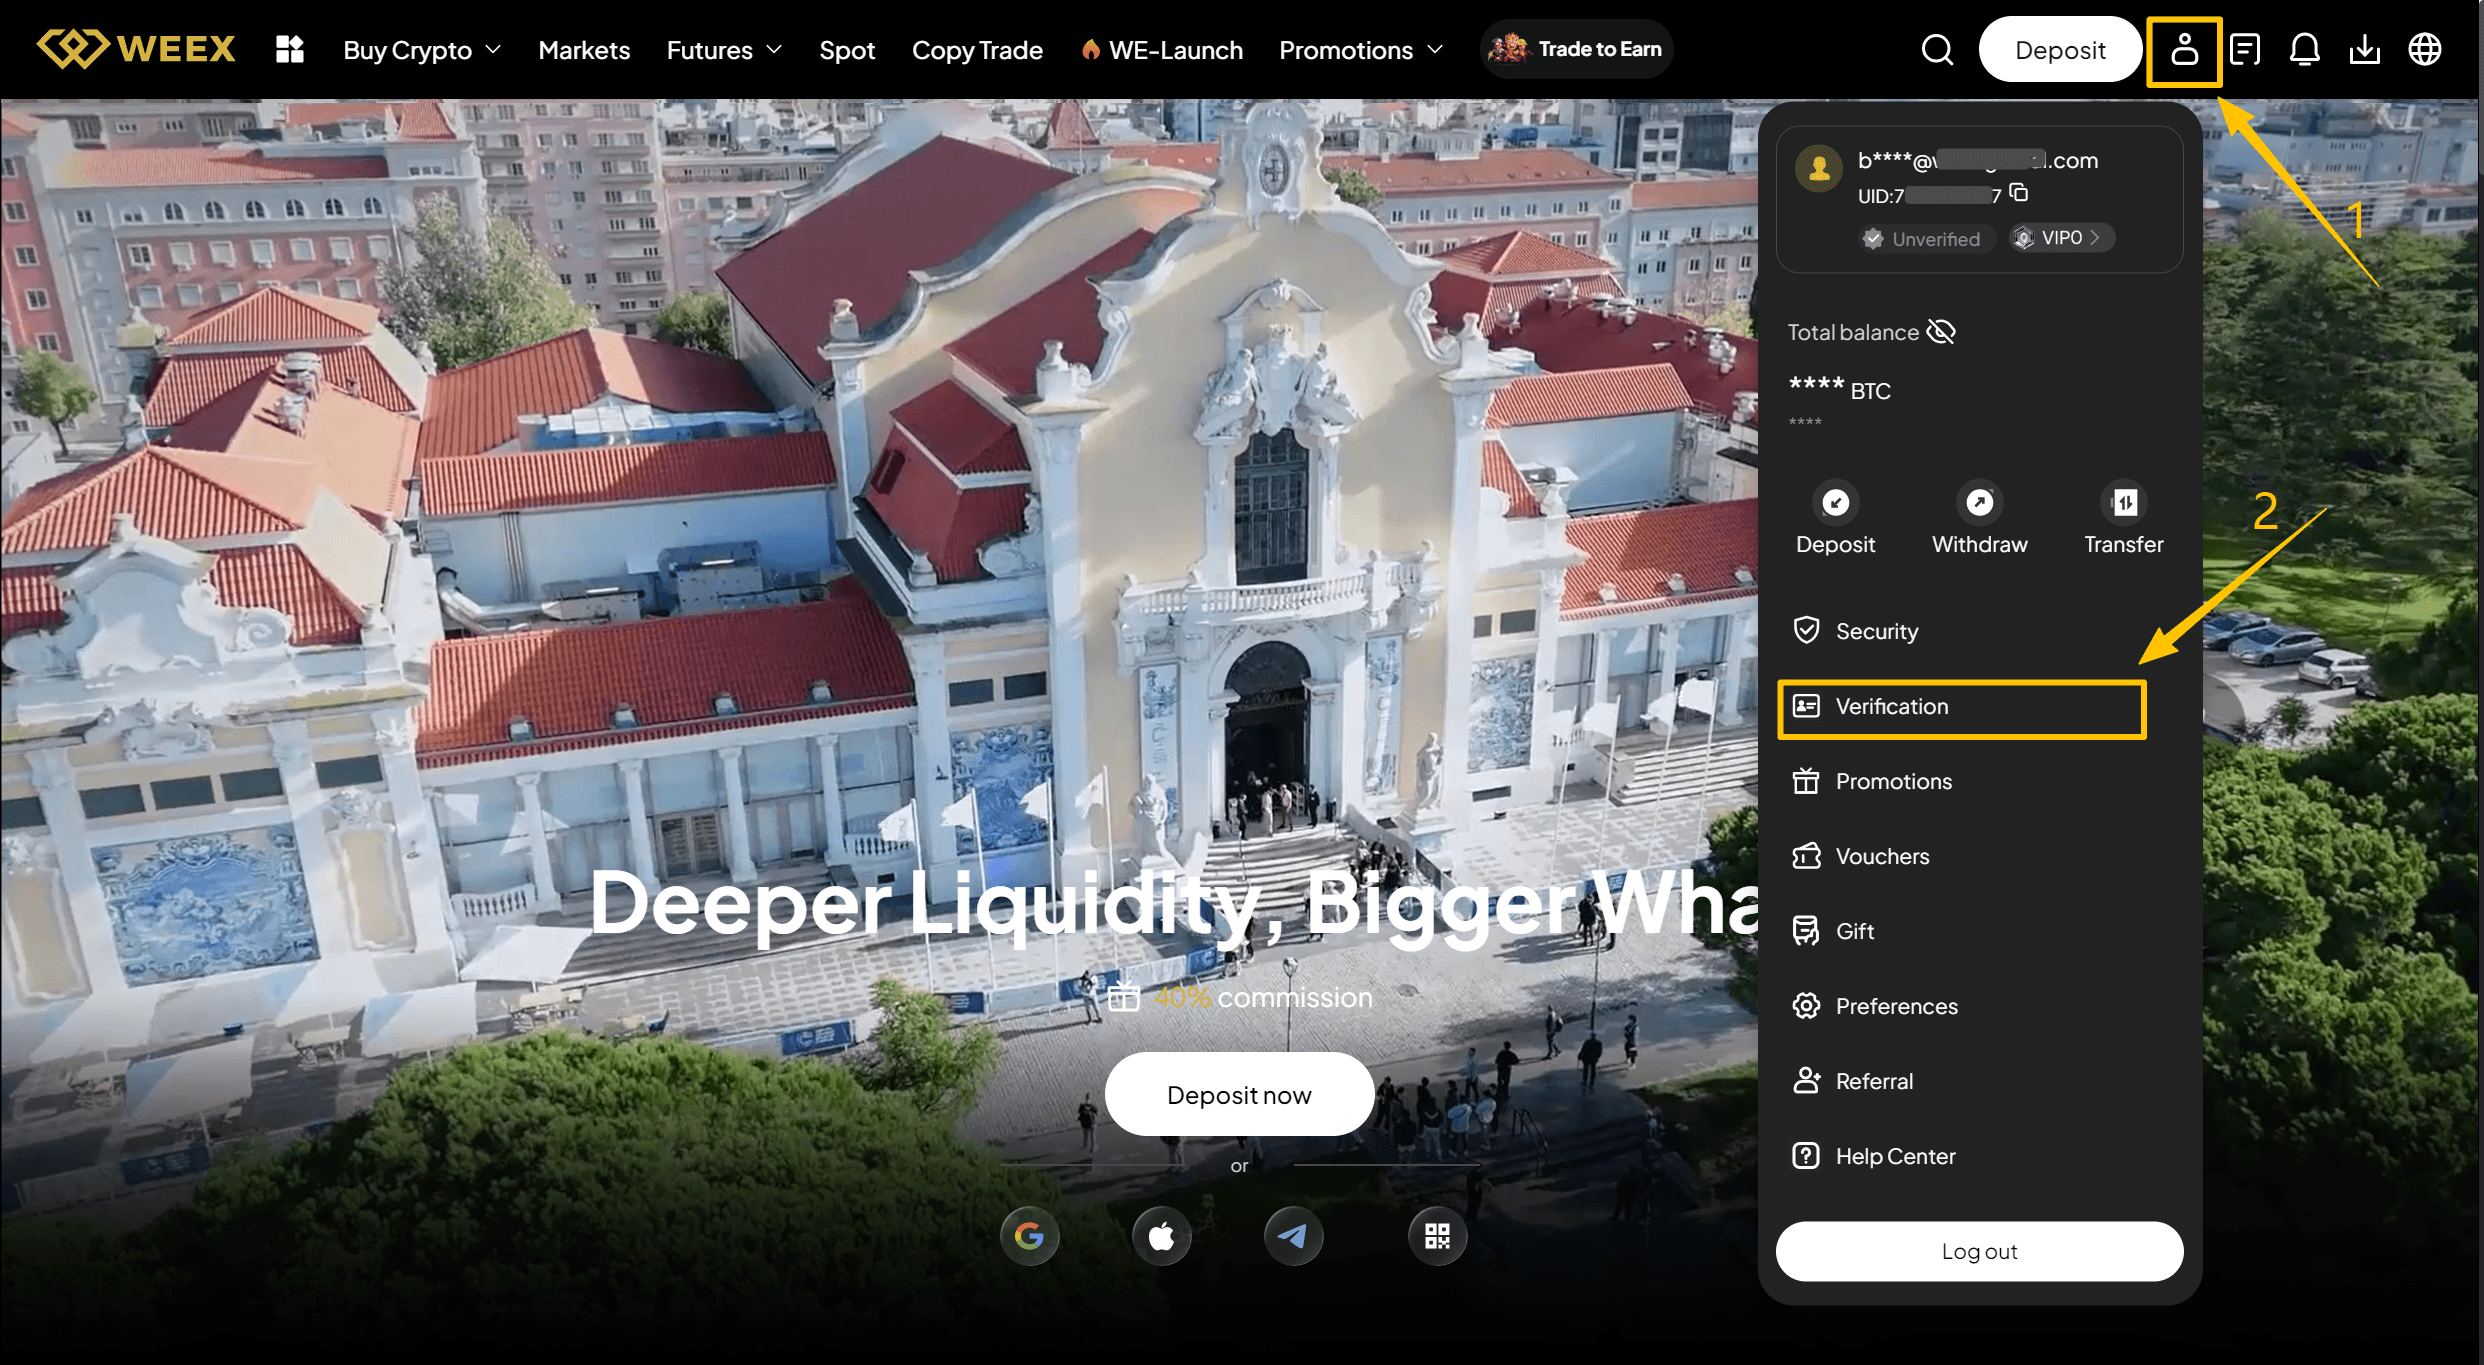Image resolution: width=2484 pixels, height=1365 pixels.
Task: Expand the Promotions nav dropdown
Action: click(1360, 50)
